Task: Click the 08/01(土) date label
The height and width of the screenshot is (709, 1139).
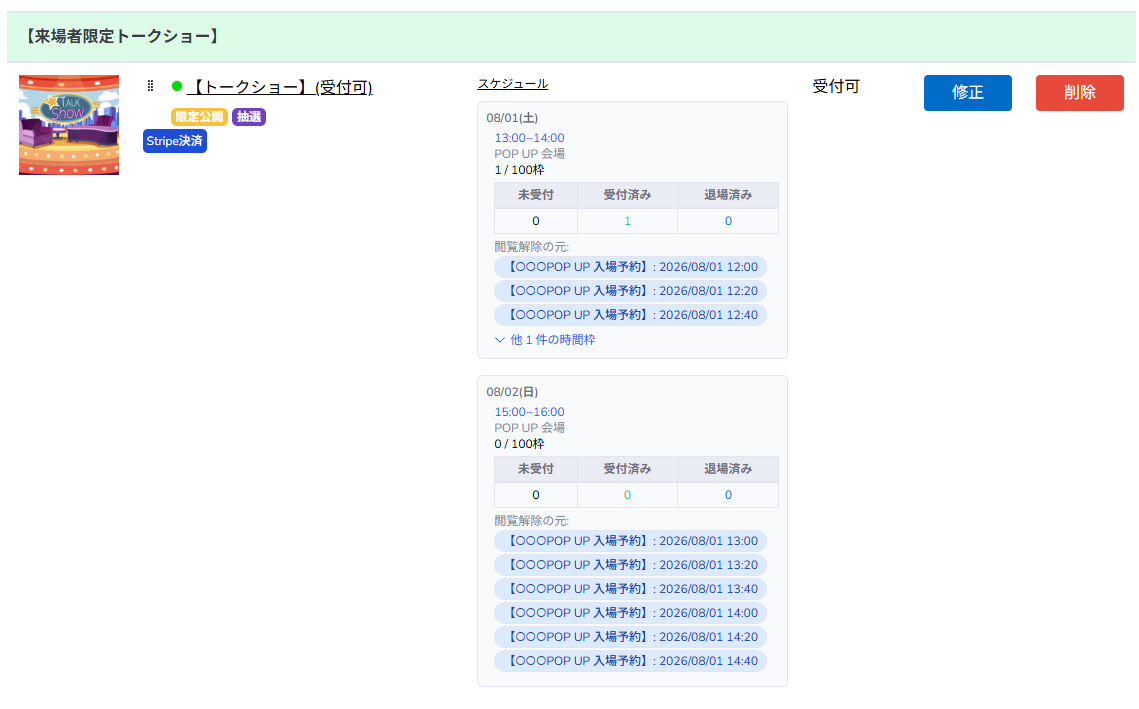Action: pyautogui.click(x=512, y=118)
